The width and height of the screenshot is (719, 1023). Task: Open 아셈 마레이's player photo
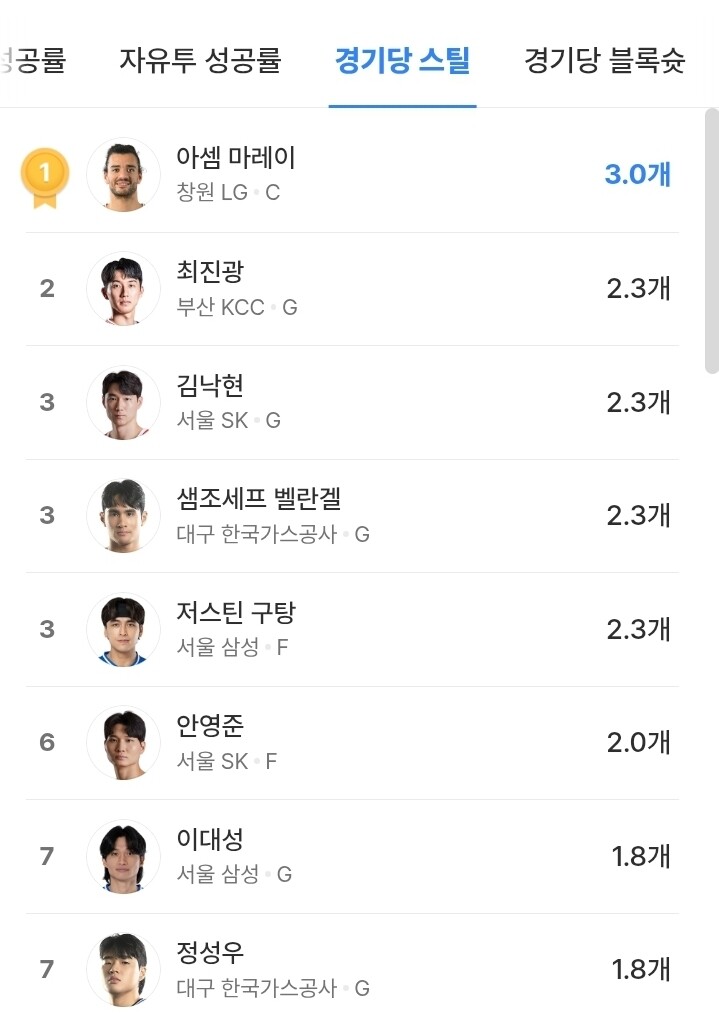coord(123,175)
